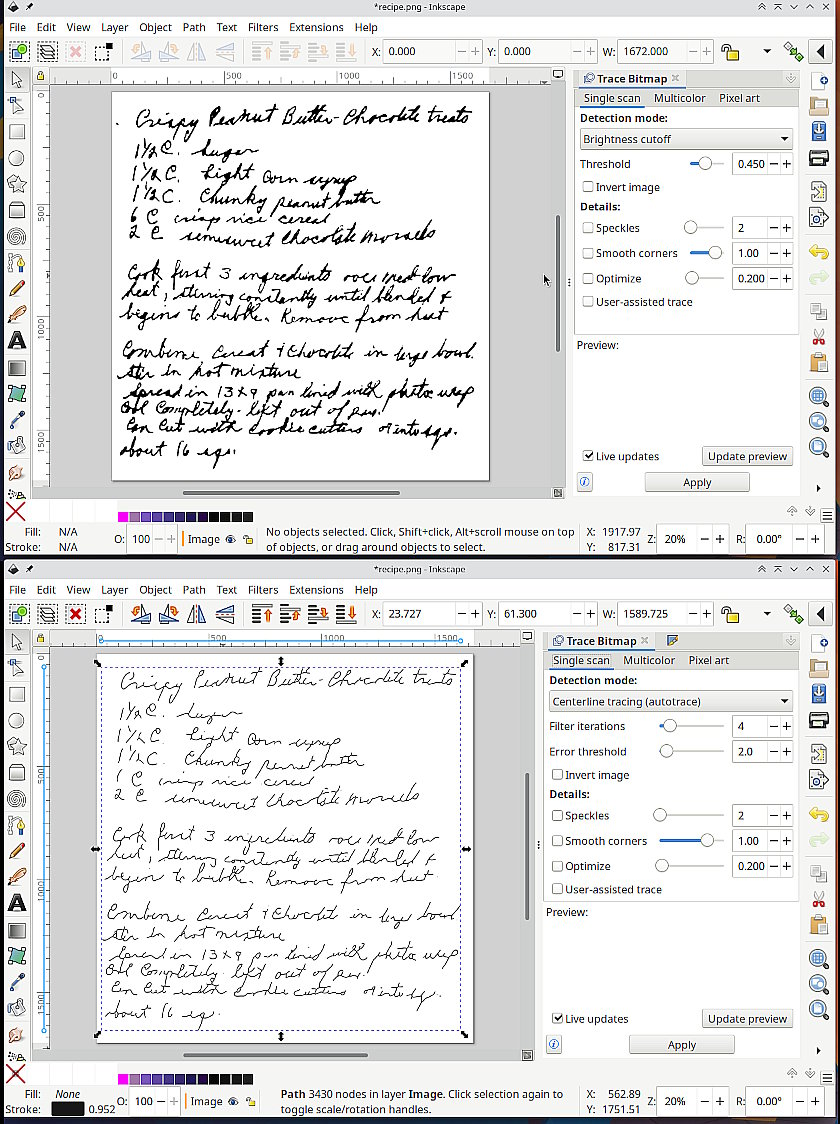Viewport: 840px width, 1124px height.
Task: Click Undo arrow in upper window command bar
Action: pyautogui.click(x=818, y=252)
